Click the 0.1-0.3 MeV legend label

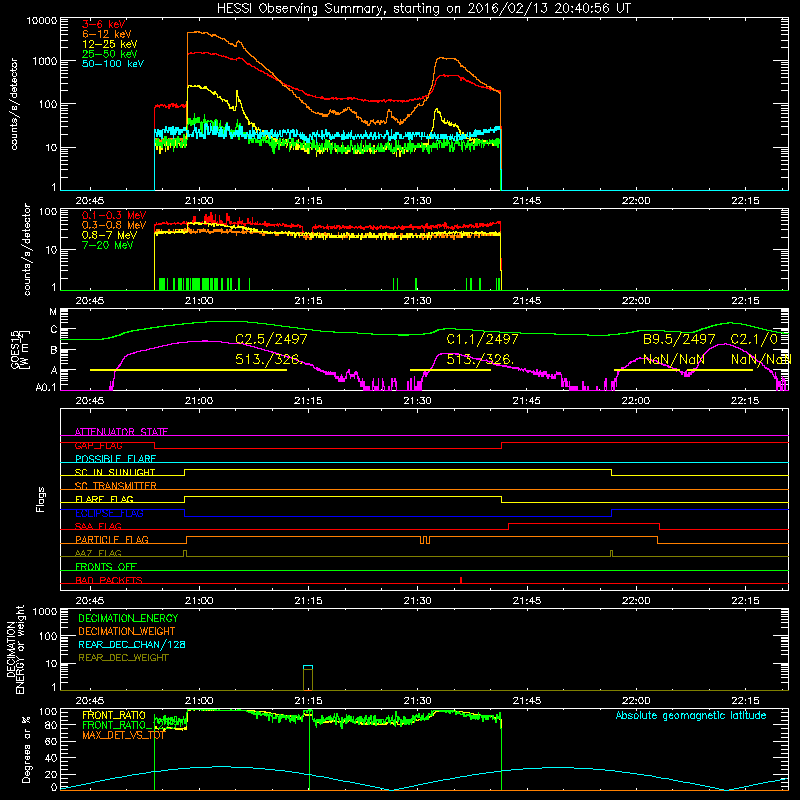click(114, 216)
